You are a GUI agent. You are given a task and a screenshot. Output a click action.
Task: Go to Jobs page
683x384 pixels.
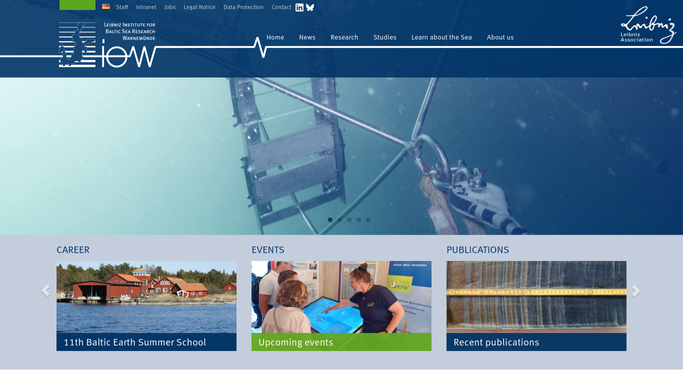170,7
